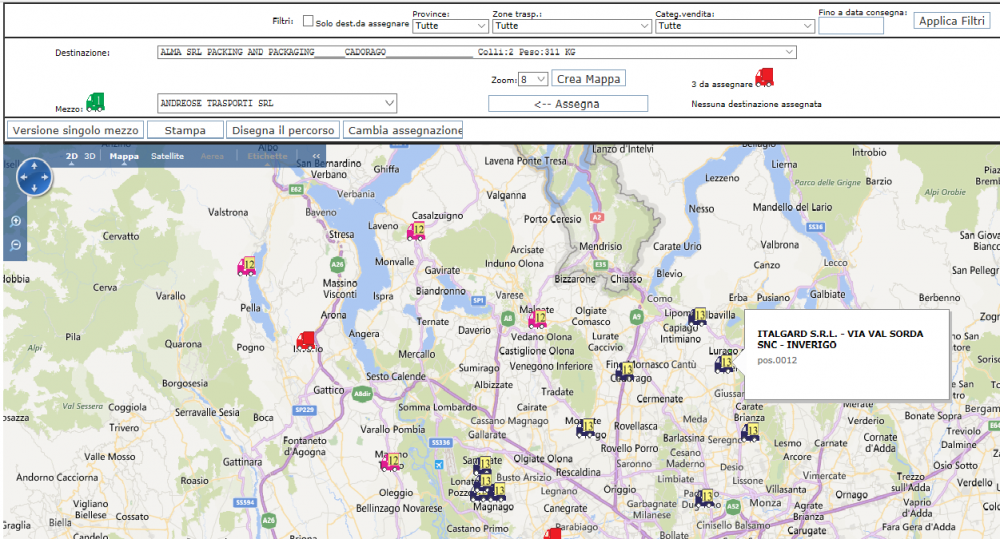Screen dimensions: 1000x539
Task: Click blue truck 13 near Samarate
Action: [482, 465]
